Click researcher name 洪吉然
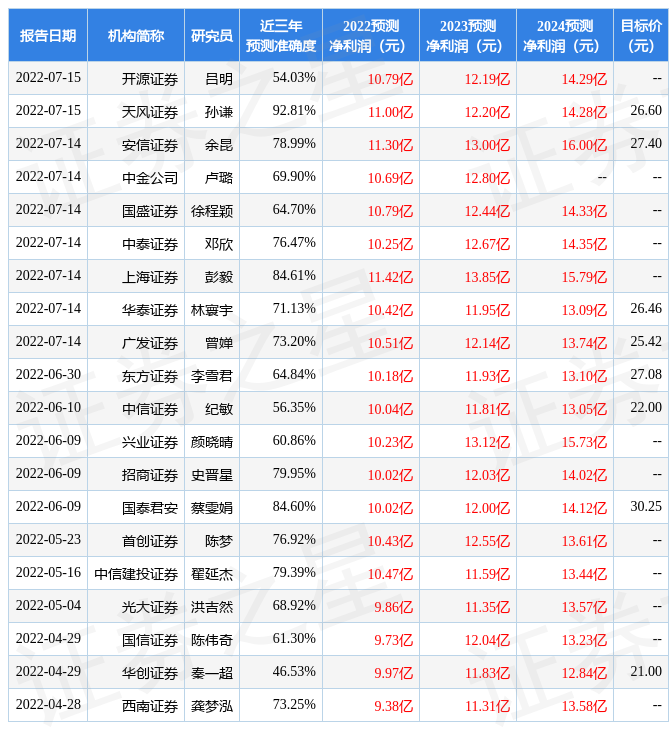Viewport: 669px width, 730px height. 212,607
